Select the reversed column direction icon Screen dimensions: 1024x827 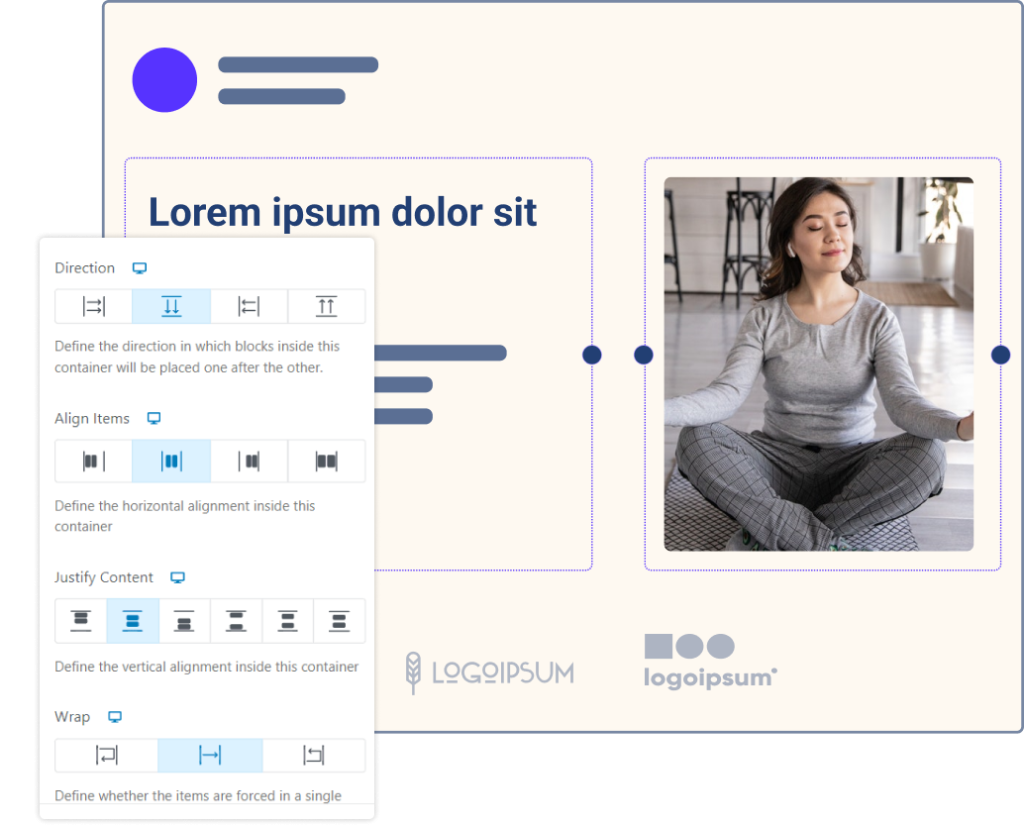(x=327, y=306)
